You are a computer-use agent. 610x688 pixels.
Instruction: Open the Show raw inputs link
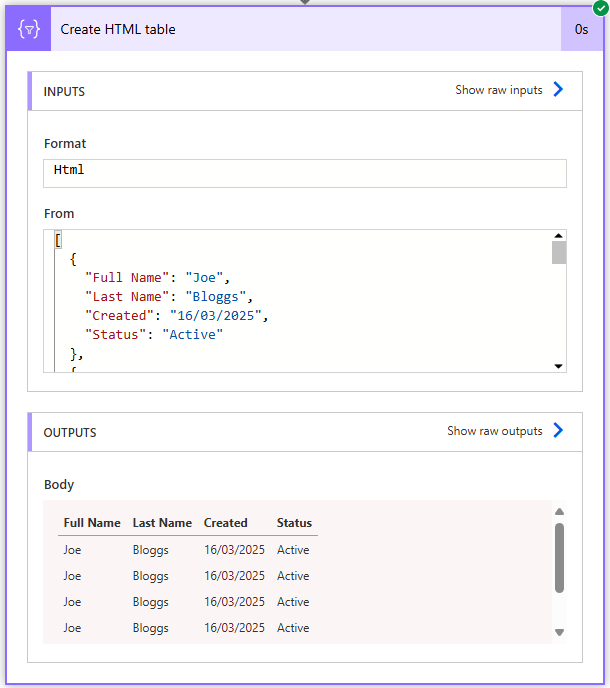pos(498,90)
